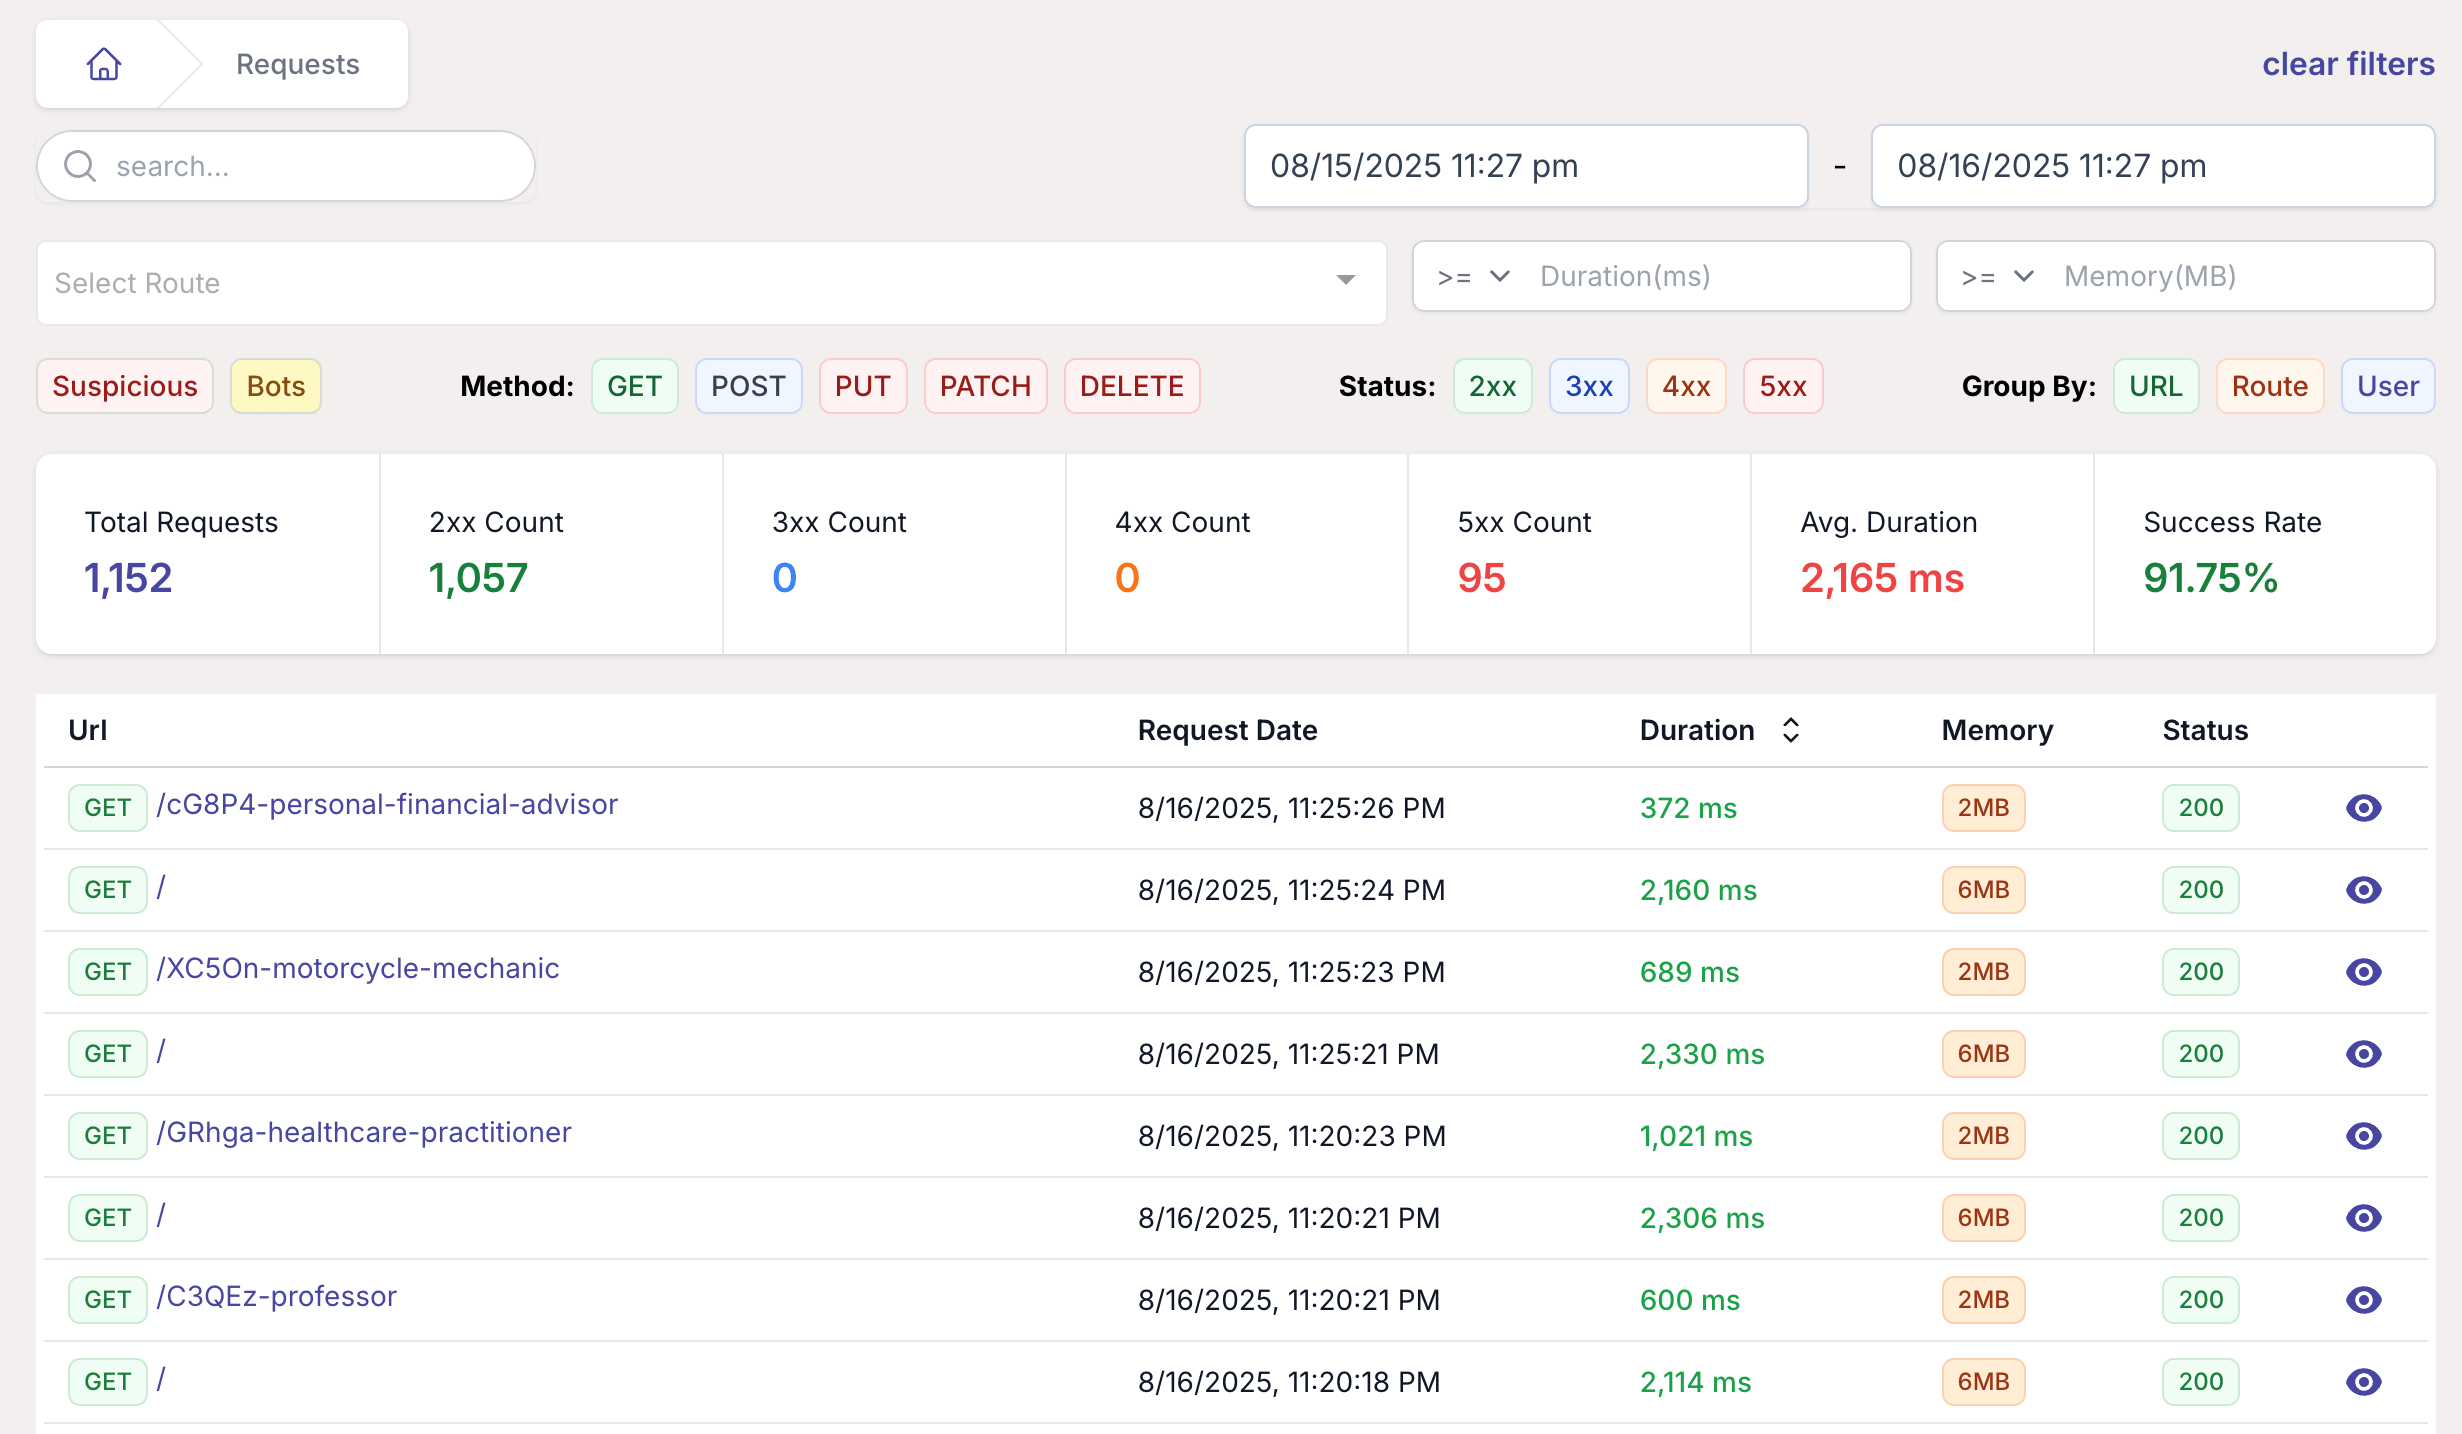Click the search magnifier icon
The image size is (2462, 1434).
click(x=80, y=166)
